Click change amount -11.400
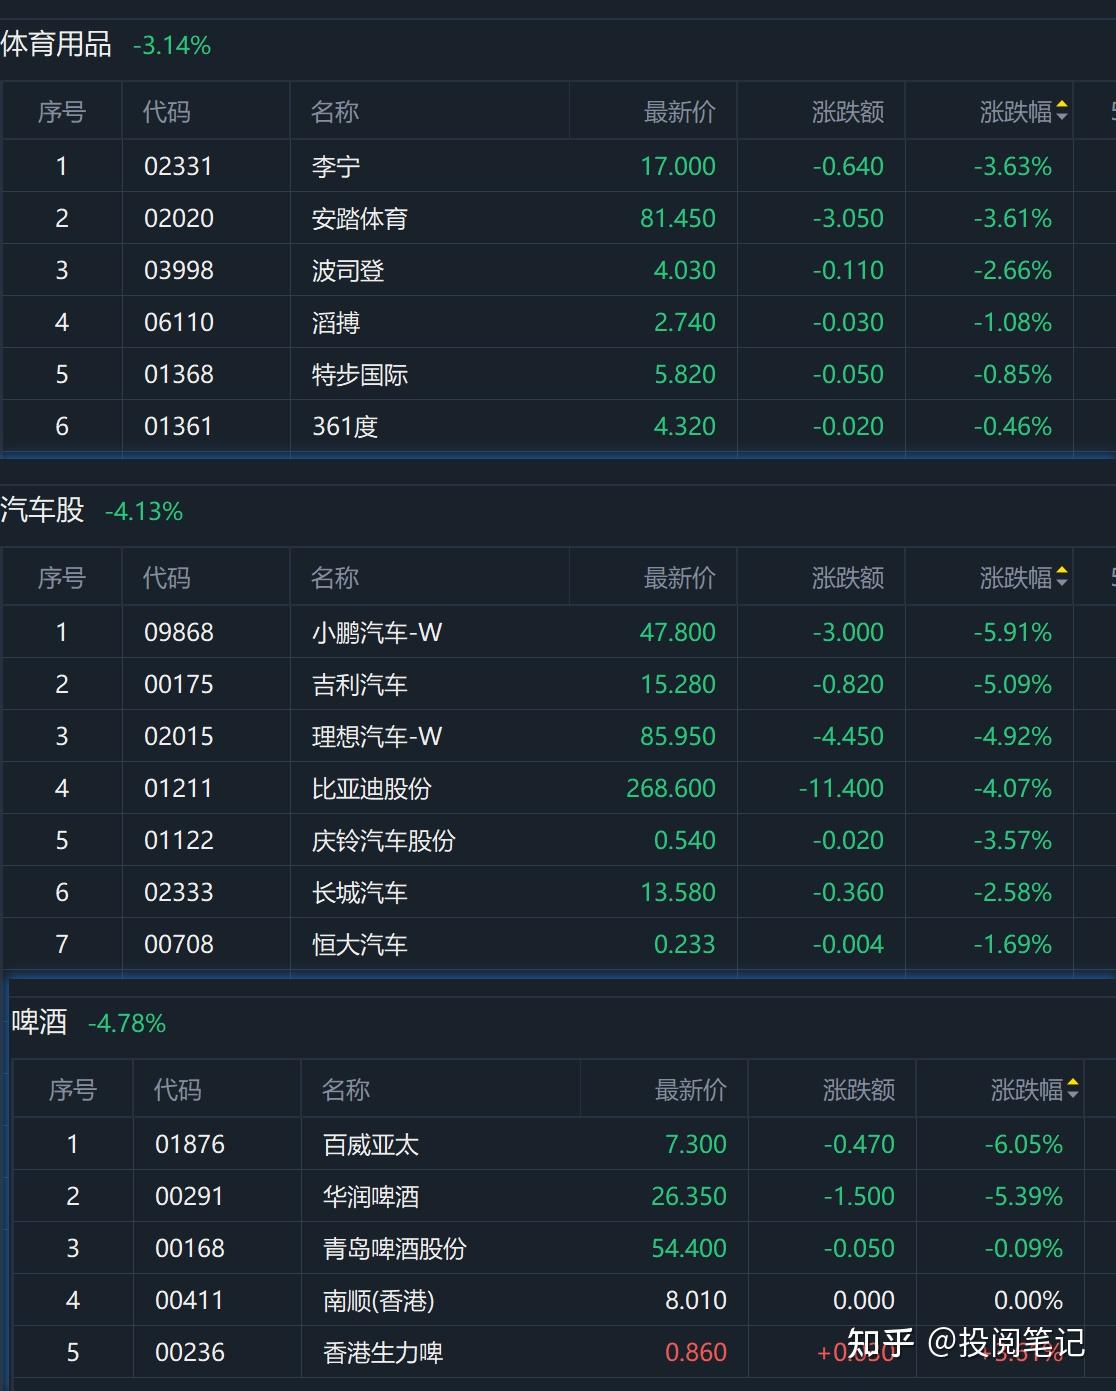The image size is (1116, 1391). pyautogui.click(x=841, y=788)
